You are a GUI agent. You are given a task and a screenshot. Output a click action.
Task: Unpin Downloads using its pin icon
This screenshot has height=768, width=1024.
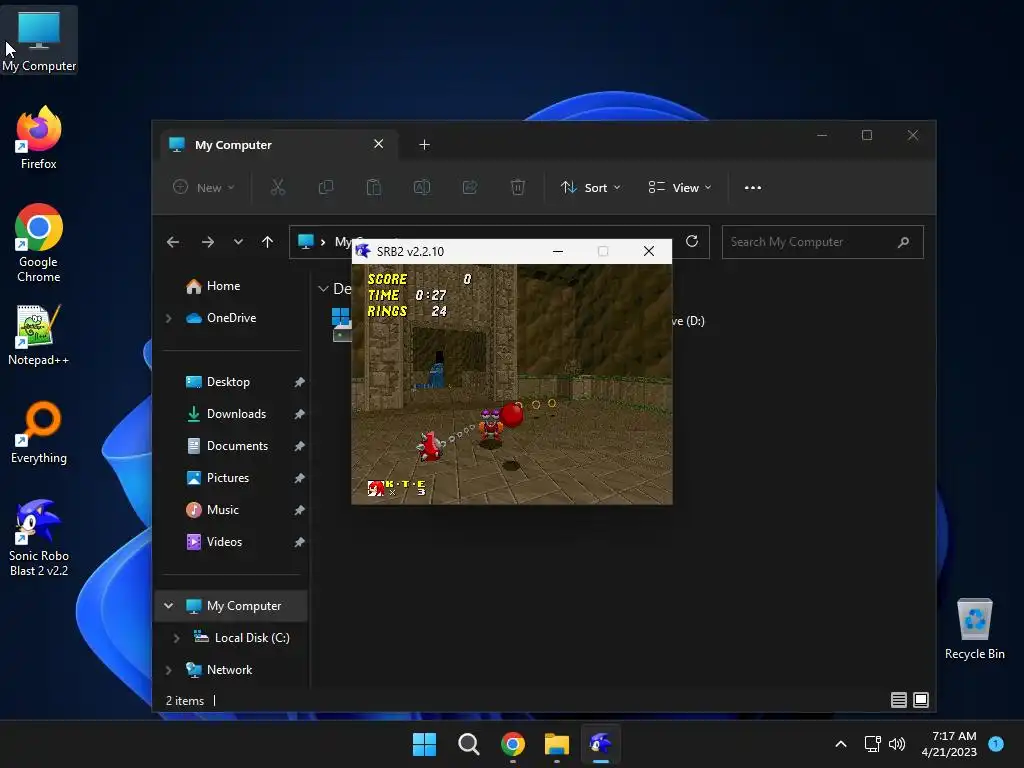coord(299,414)
